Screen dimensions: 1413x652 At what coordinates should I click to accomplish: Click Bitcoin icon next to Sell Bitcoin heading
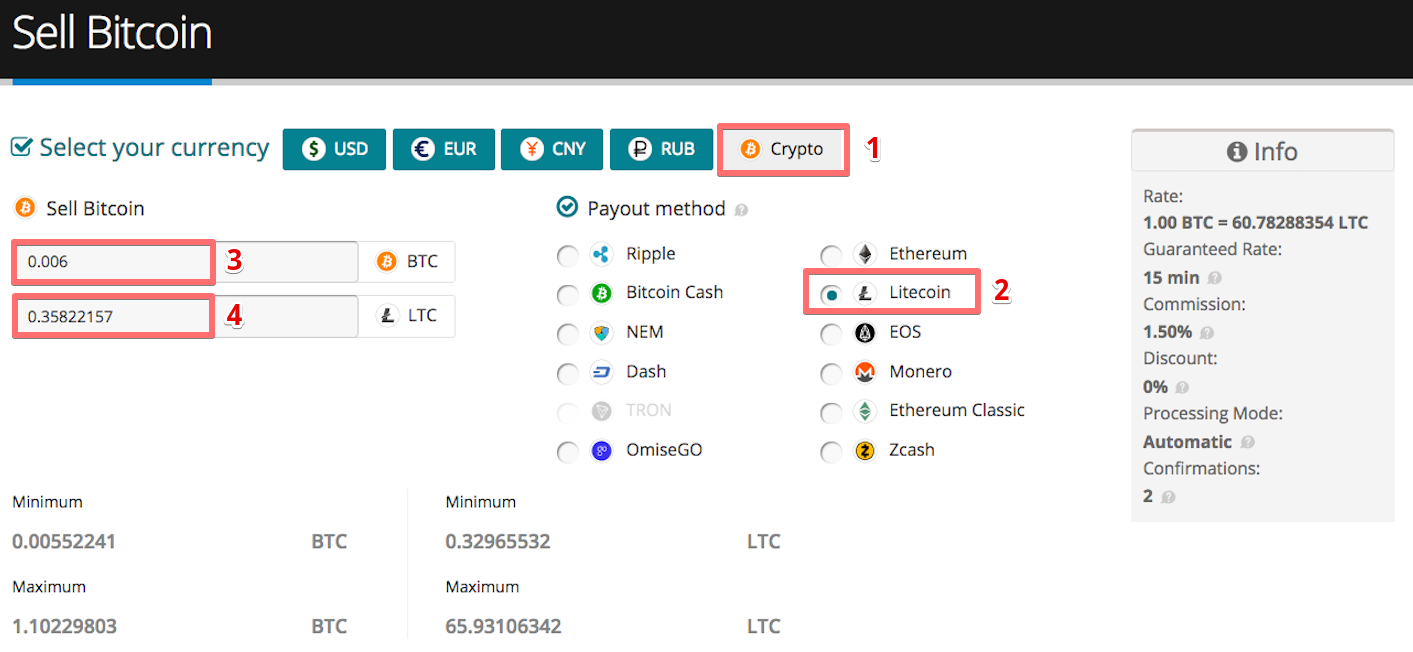pos(24,208)
